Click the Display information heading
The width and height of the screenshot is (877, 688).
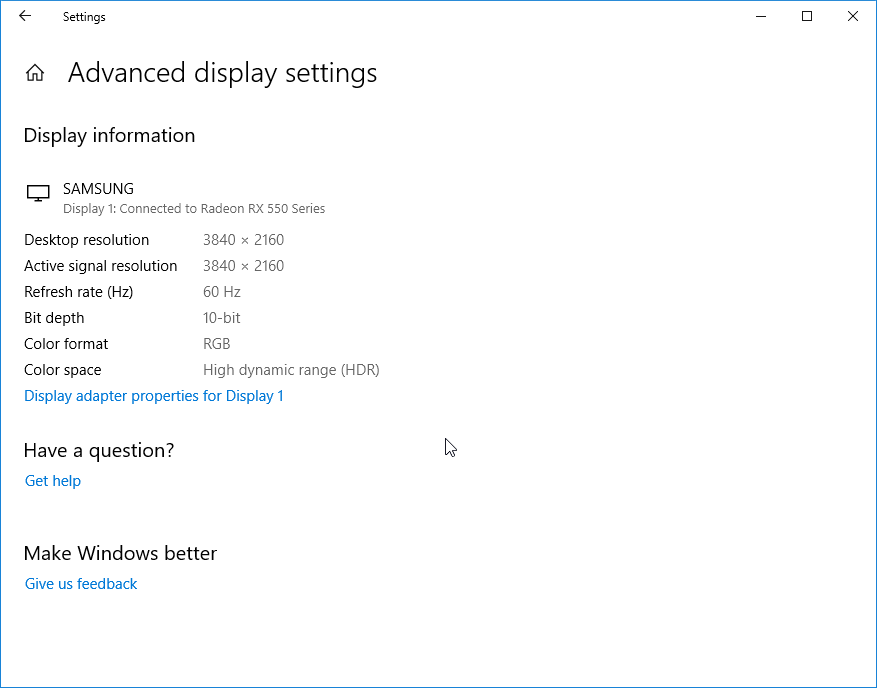pyautogui.click(x=109, y=135)
